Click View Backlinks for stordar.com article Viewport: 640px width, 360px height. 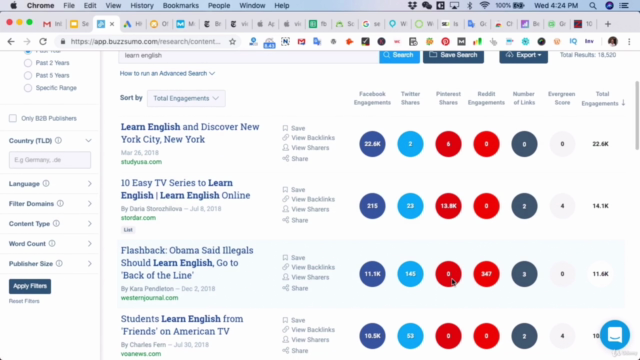tap(309, 199)
